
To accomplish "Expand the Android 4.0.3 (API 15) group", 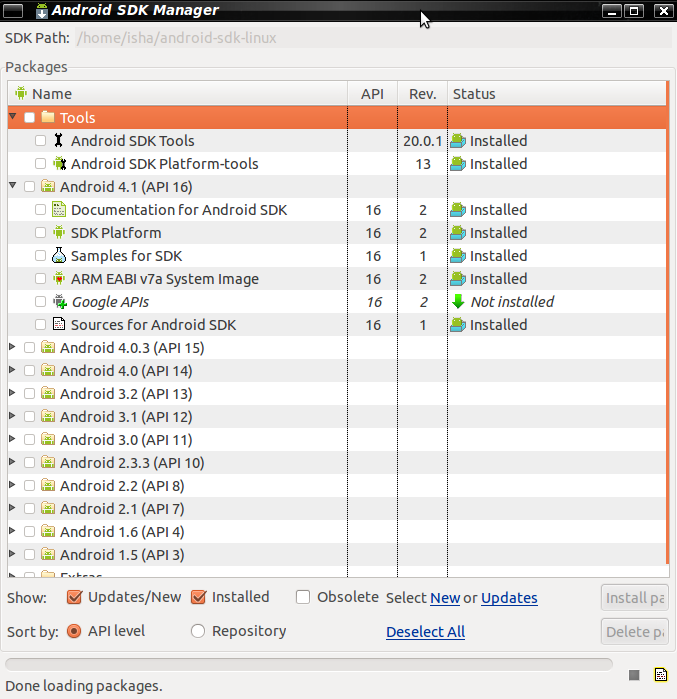I will click(x=12, y=347).
